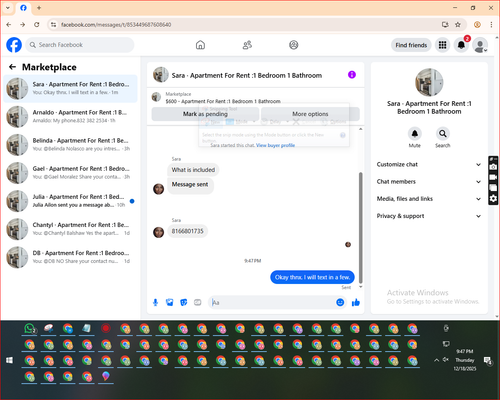Open the emoji picker in the message box

pos(340,302)
